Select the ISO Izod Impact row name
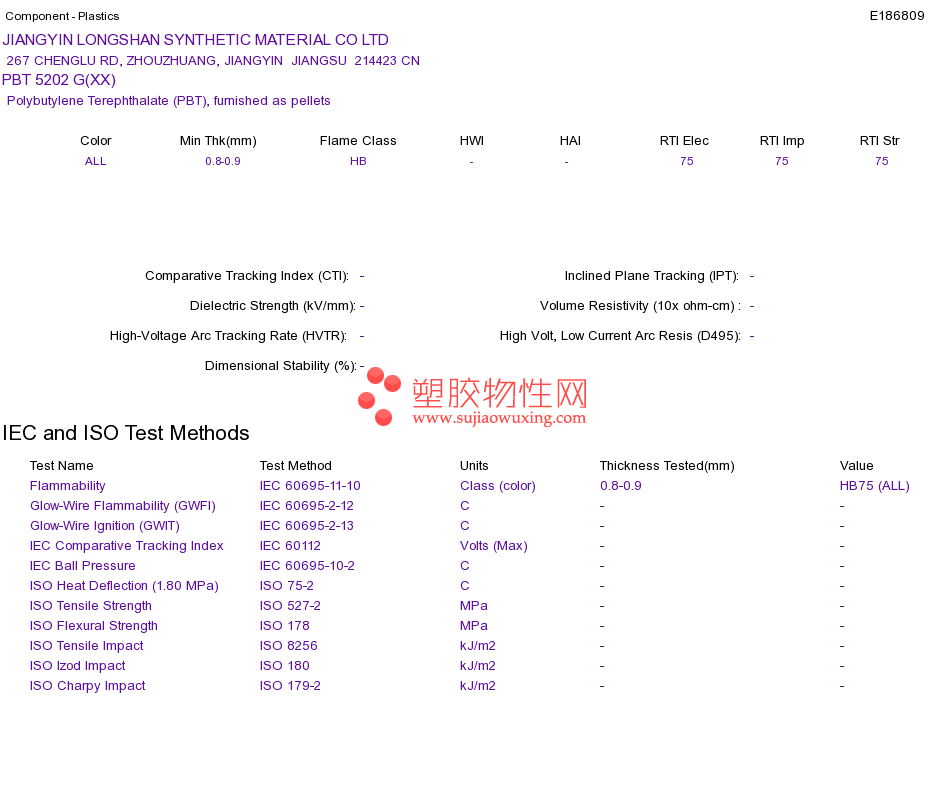Screen dimensions: 950x800 pyautogui.click(x=78, y=665)
